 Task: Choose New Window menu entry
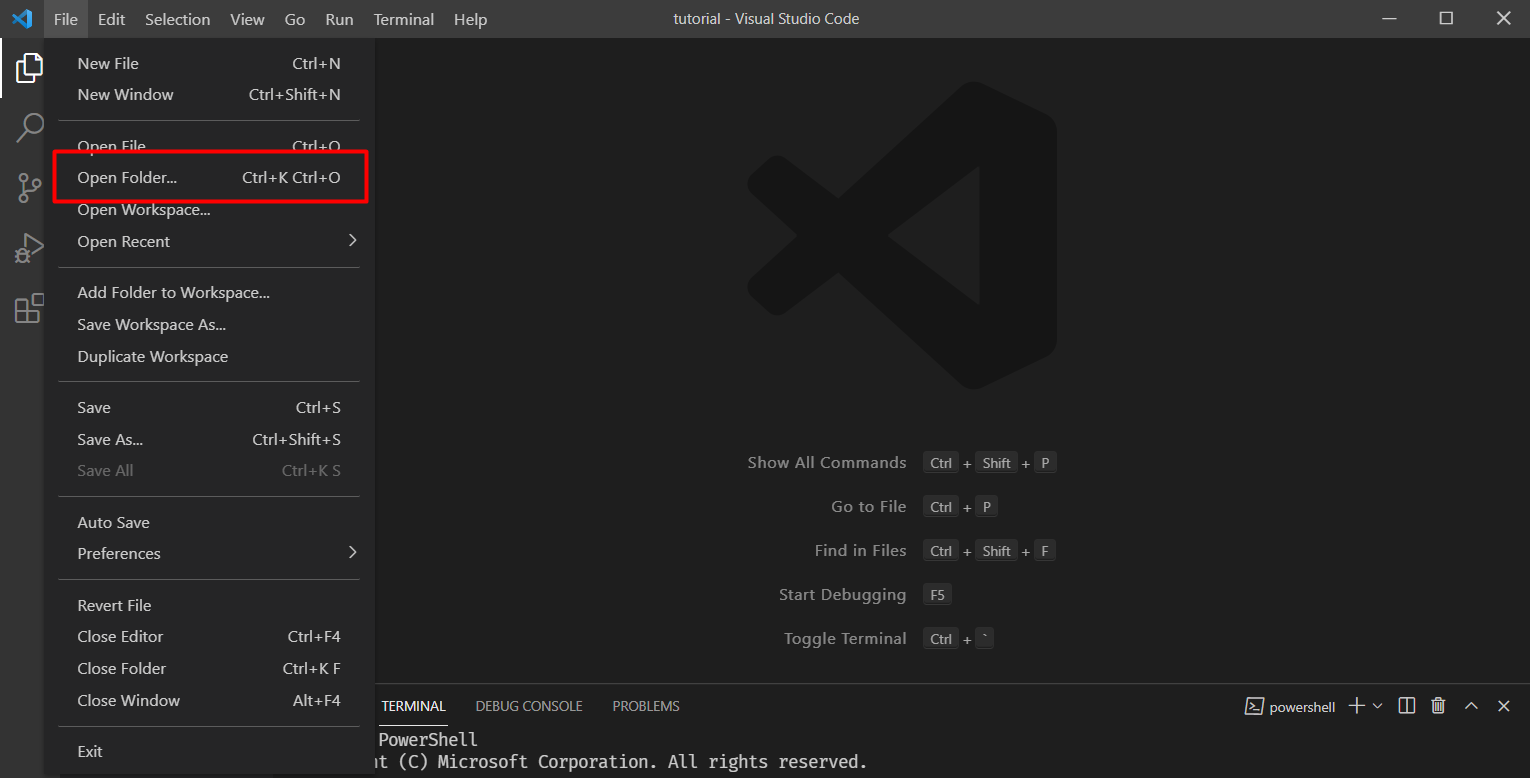click(x=209, y=95)
